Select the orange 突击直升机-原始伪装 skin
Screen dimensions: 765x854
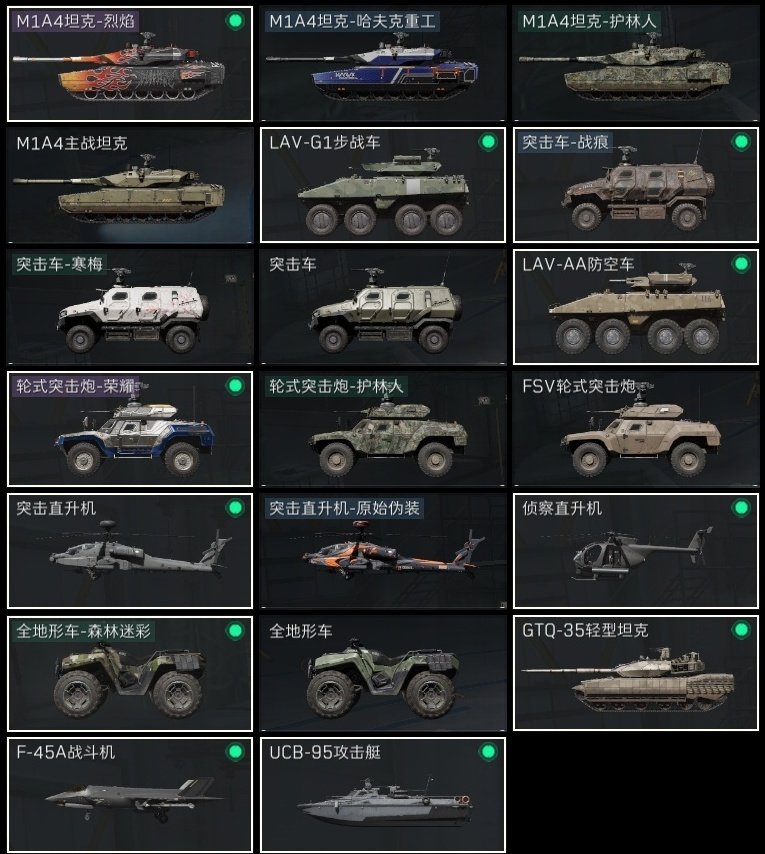coord(383,551)
